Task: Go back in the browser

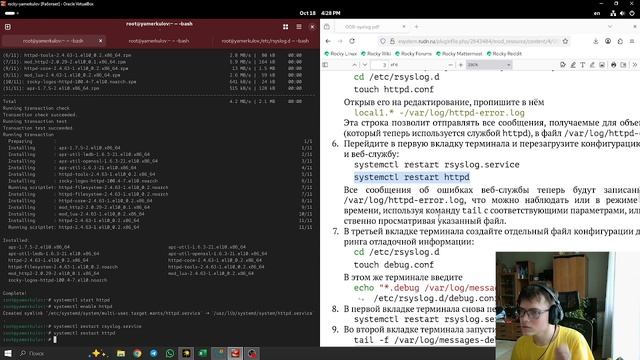Action: (x=328, y=41)
